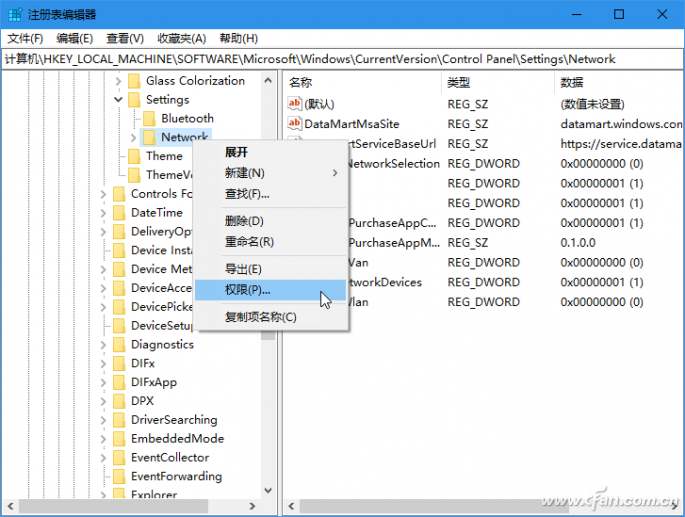Open the 收藏夹(A) menu
685x517 pixels.
click(x=181, y=38)
